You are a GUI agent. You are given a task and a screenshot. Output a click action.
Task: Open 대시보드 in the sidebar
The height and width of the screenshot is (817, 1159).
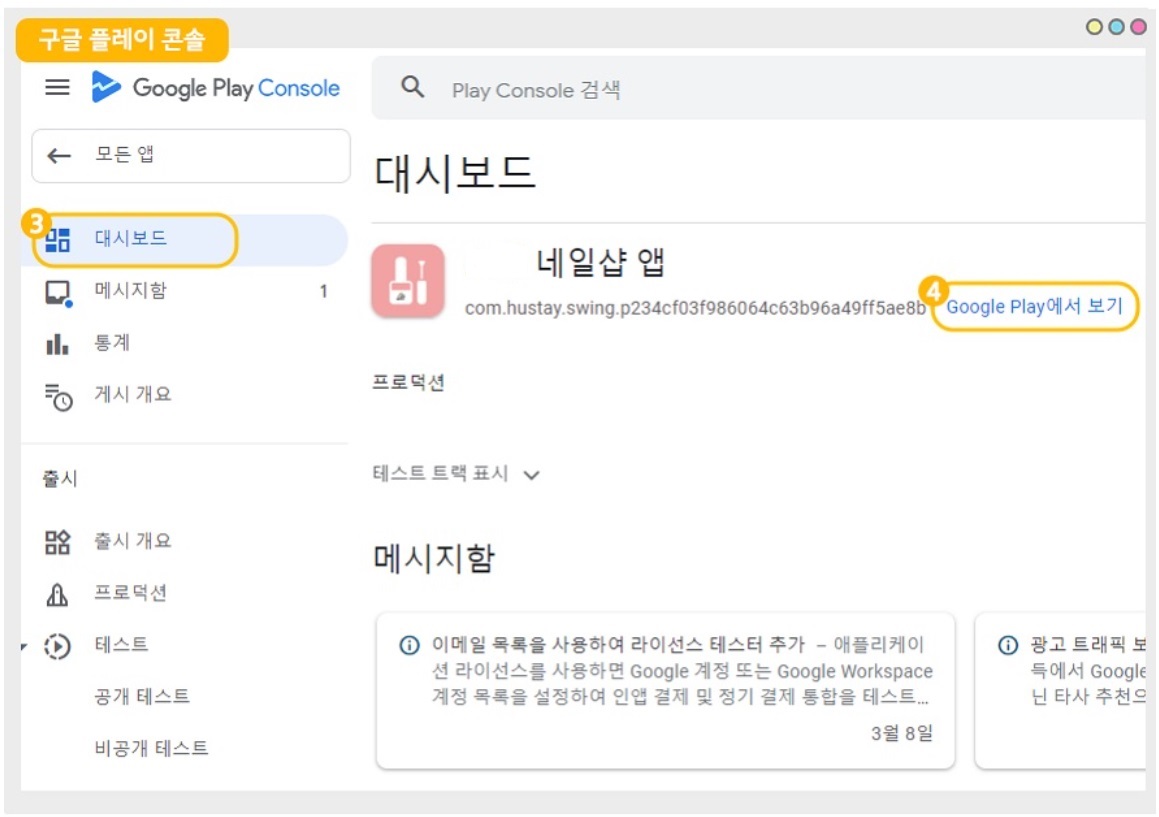(185, 240)
